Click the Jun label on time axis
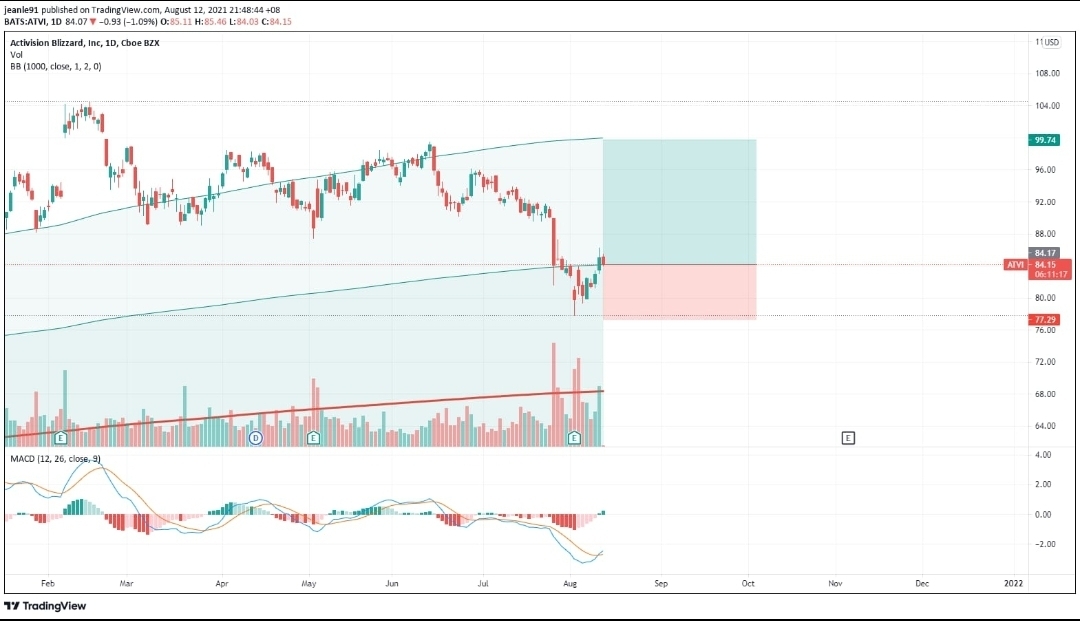 point(392,583)
